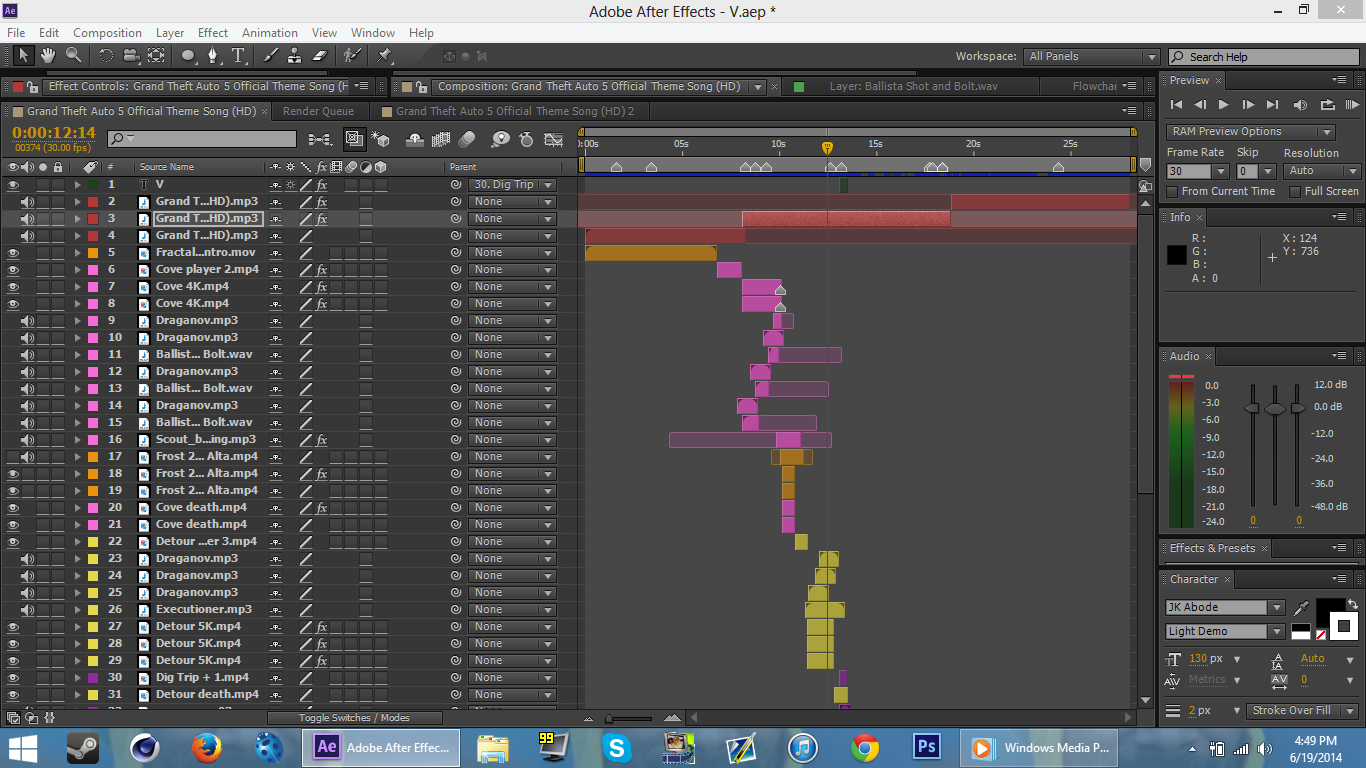The width and height of the screenshot is (1366, 768).
Task: Mute audio of Executioner.mp3 layer
Action: (x=28, y=610)
